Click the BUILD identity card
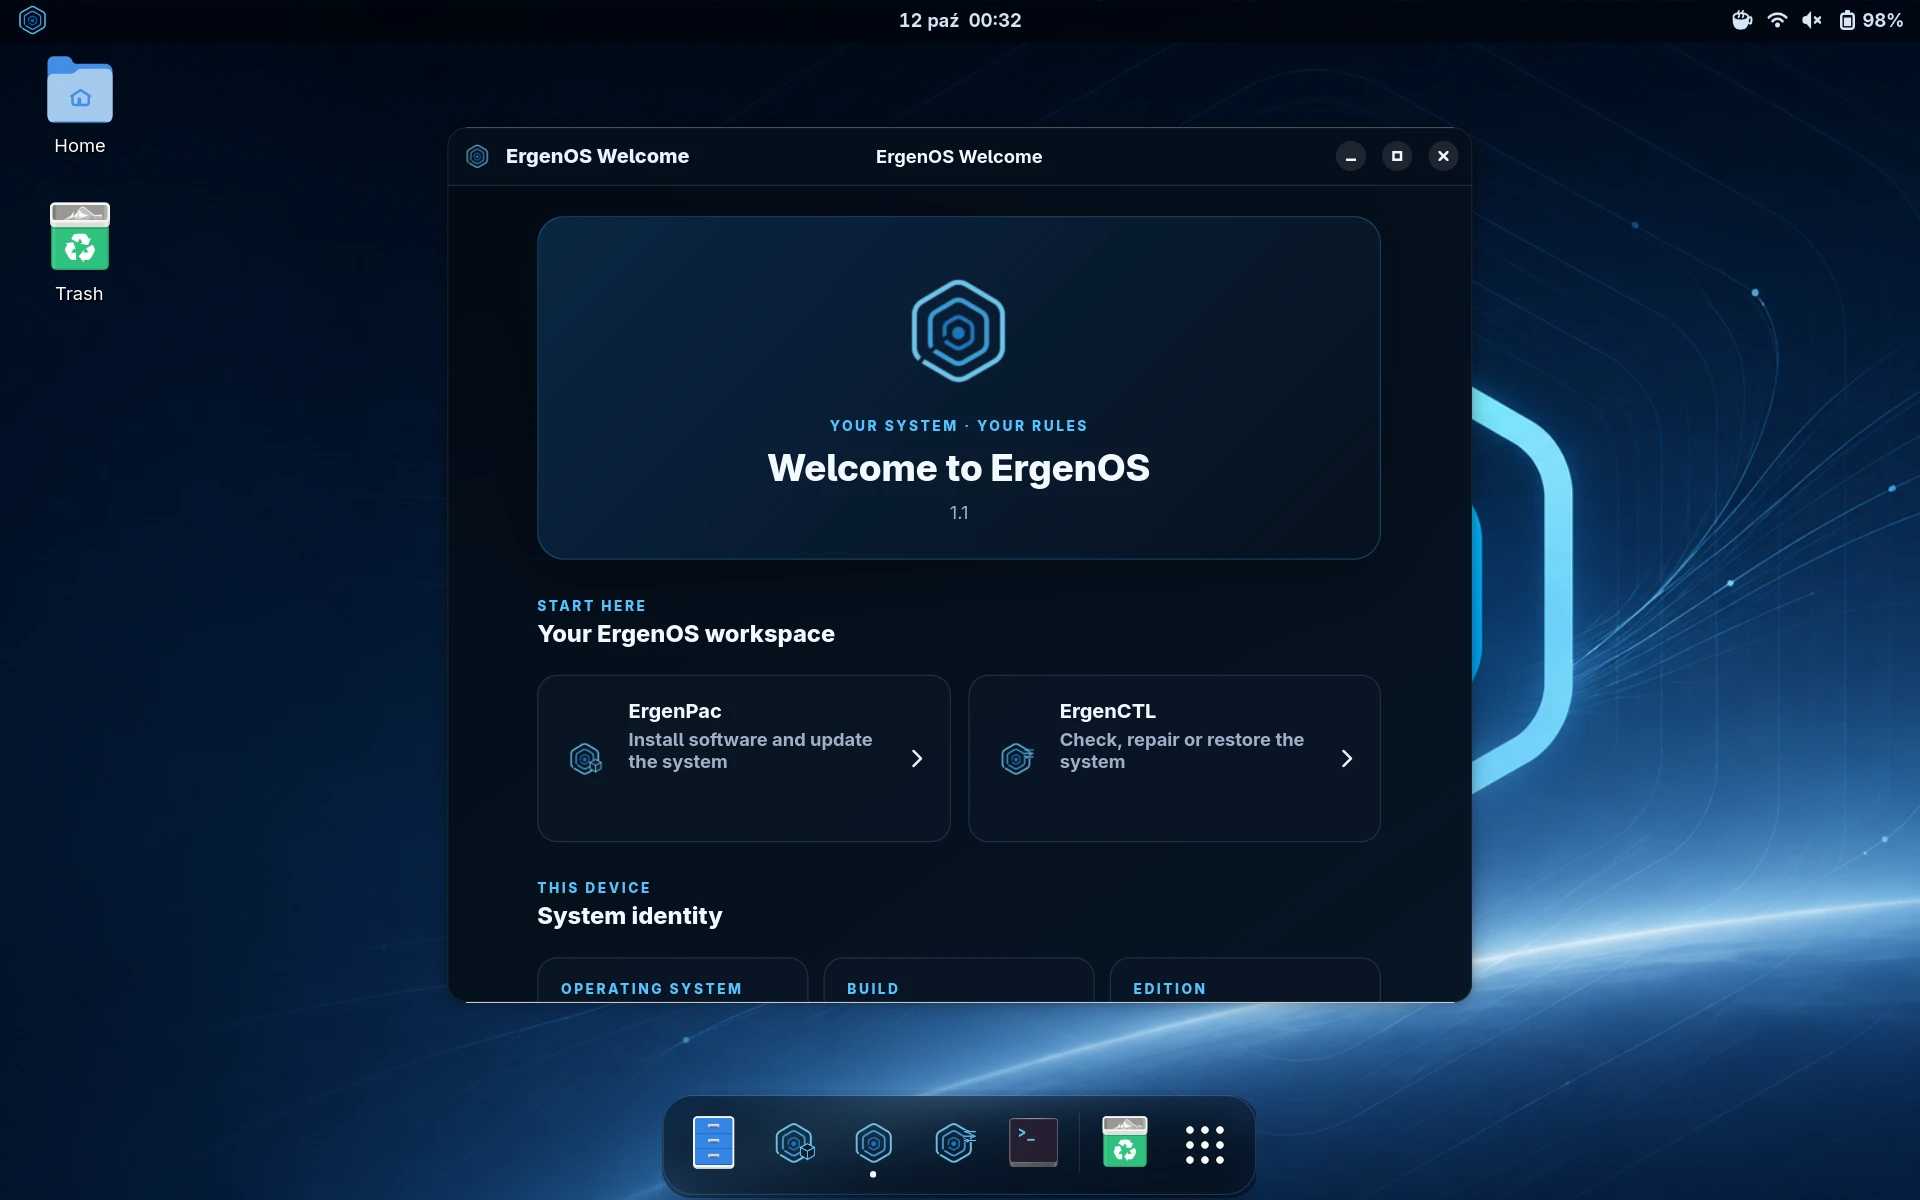This screenshot has height=1200, width=1920. pos(958,980)
